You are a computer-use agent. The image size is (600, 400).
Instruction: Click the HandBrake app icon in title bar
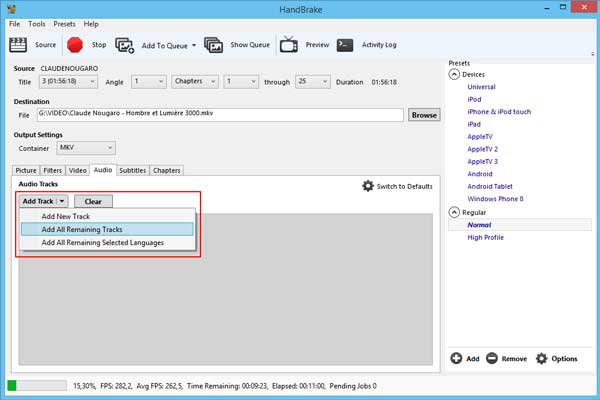click(x=11, y=8)
